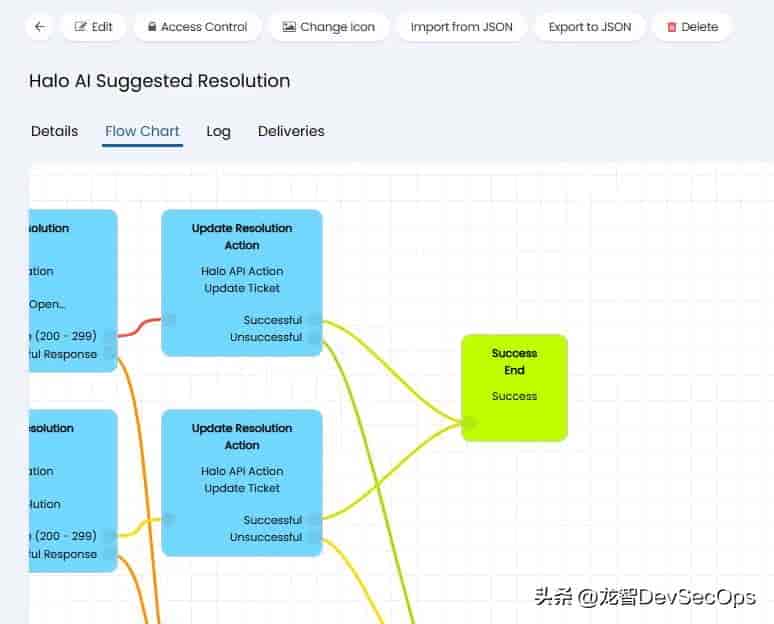774x624 pixels.
Task: Click "Halo API Action" text in lower node
Action: click(x=242, y=471)
